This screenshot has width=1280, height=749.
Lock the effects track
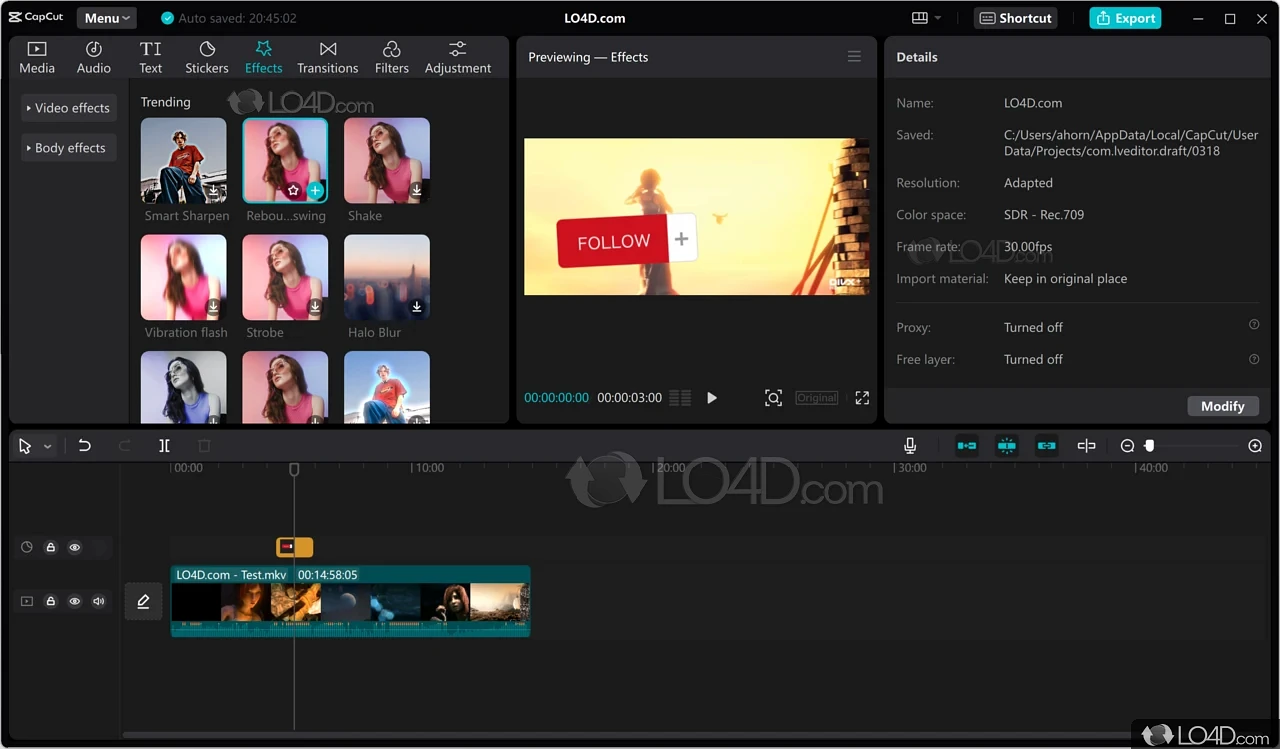click(x=50, y=547)
